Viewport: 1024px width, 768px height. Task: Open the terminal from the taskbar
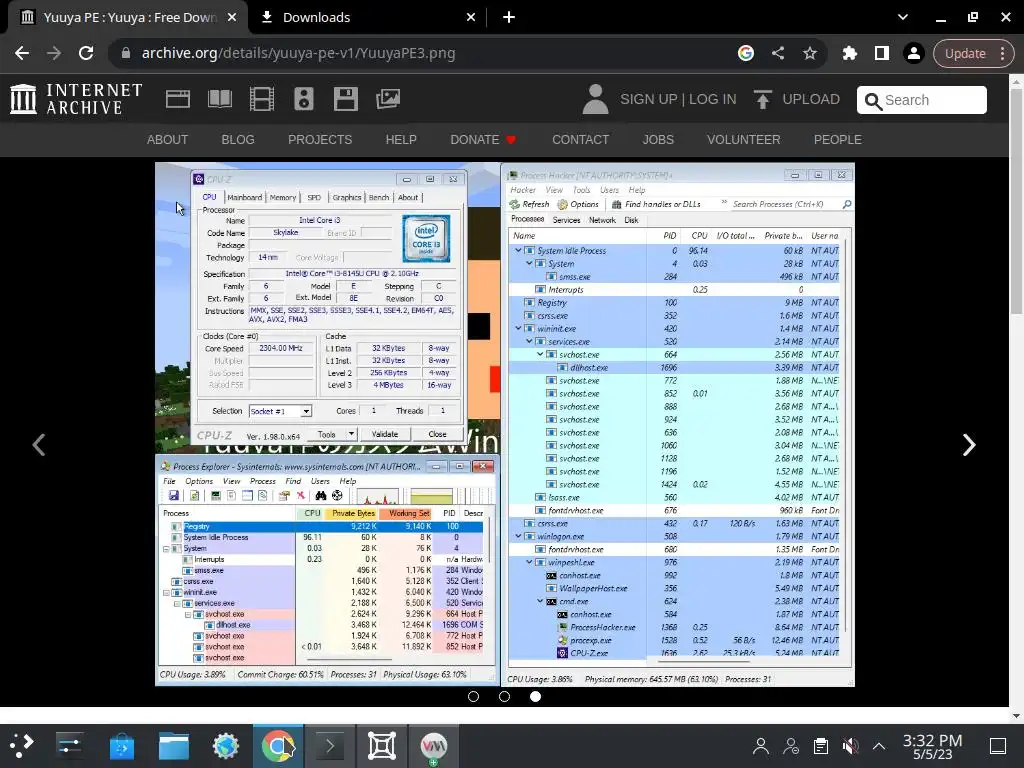(x=330, y=745)
